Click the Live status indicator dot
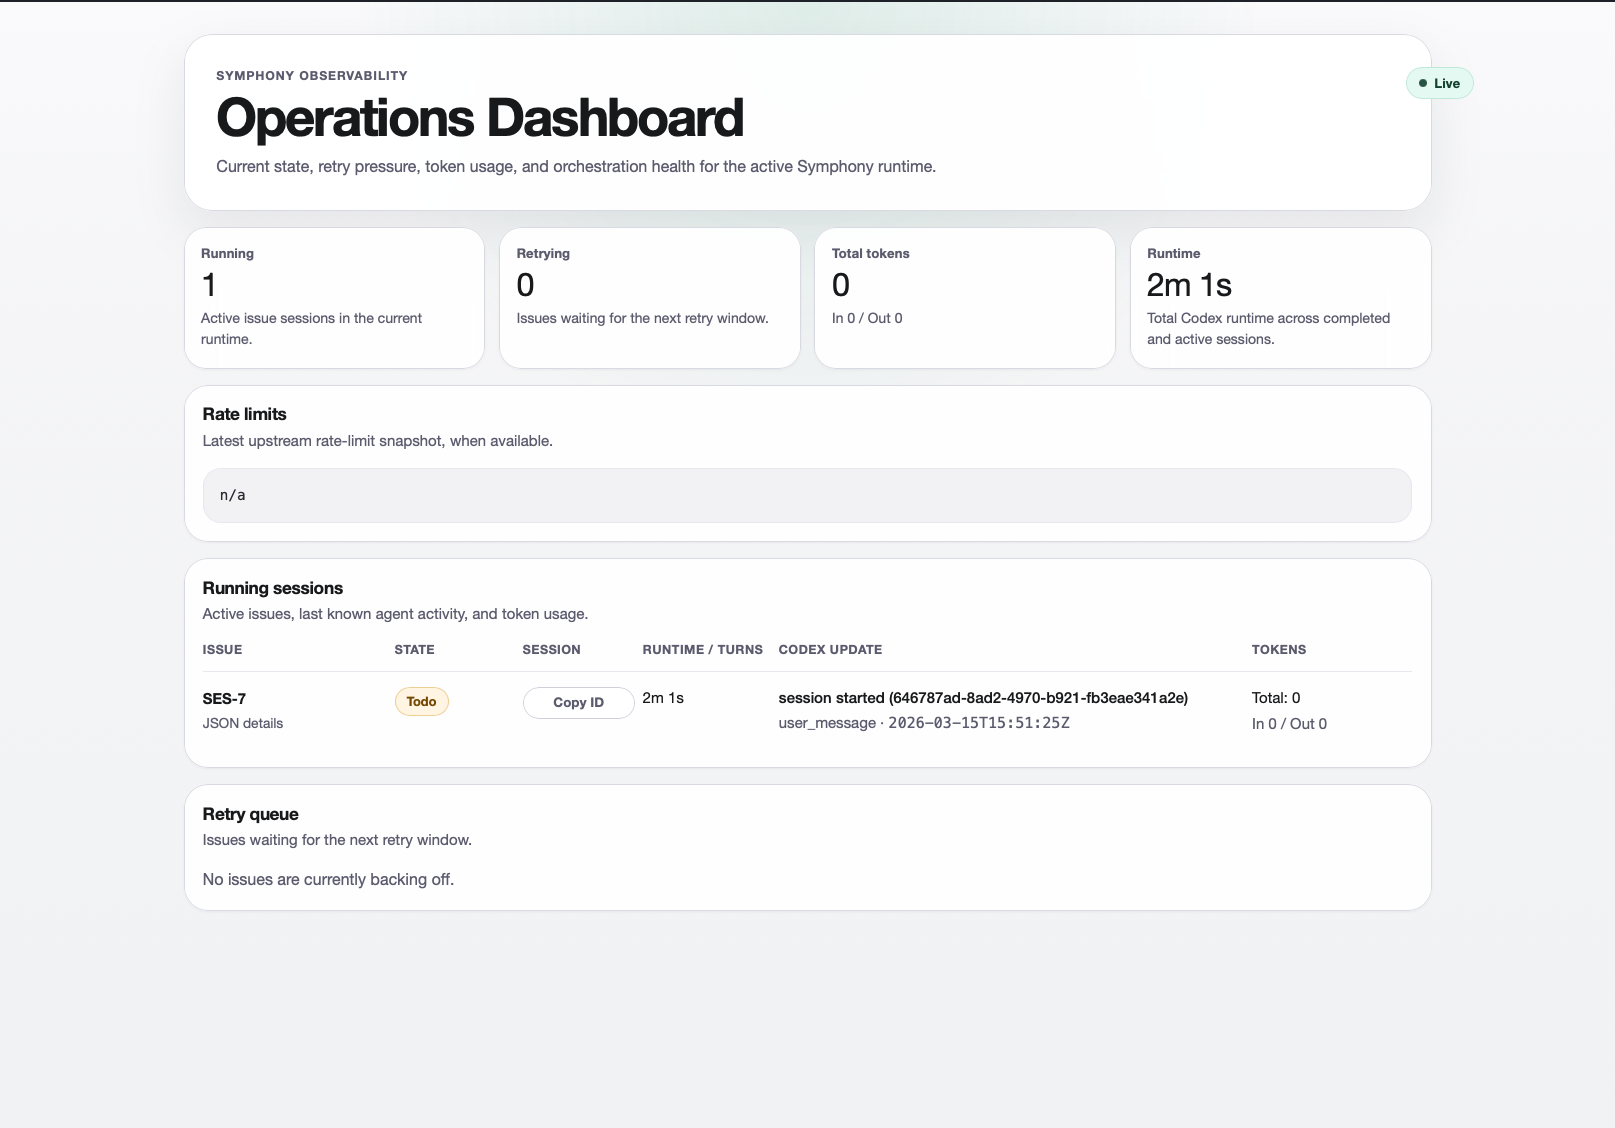The width and height of the screenshot is (1615, 1128). click(1423, 83)
